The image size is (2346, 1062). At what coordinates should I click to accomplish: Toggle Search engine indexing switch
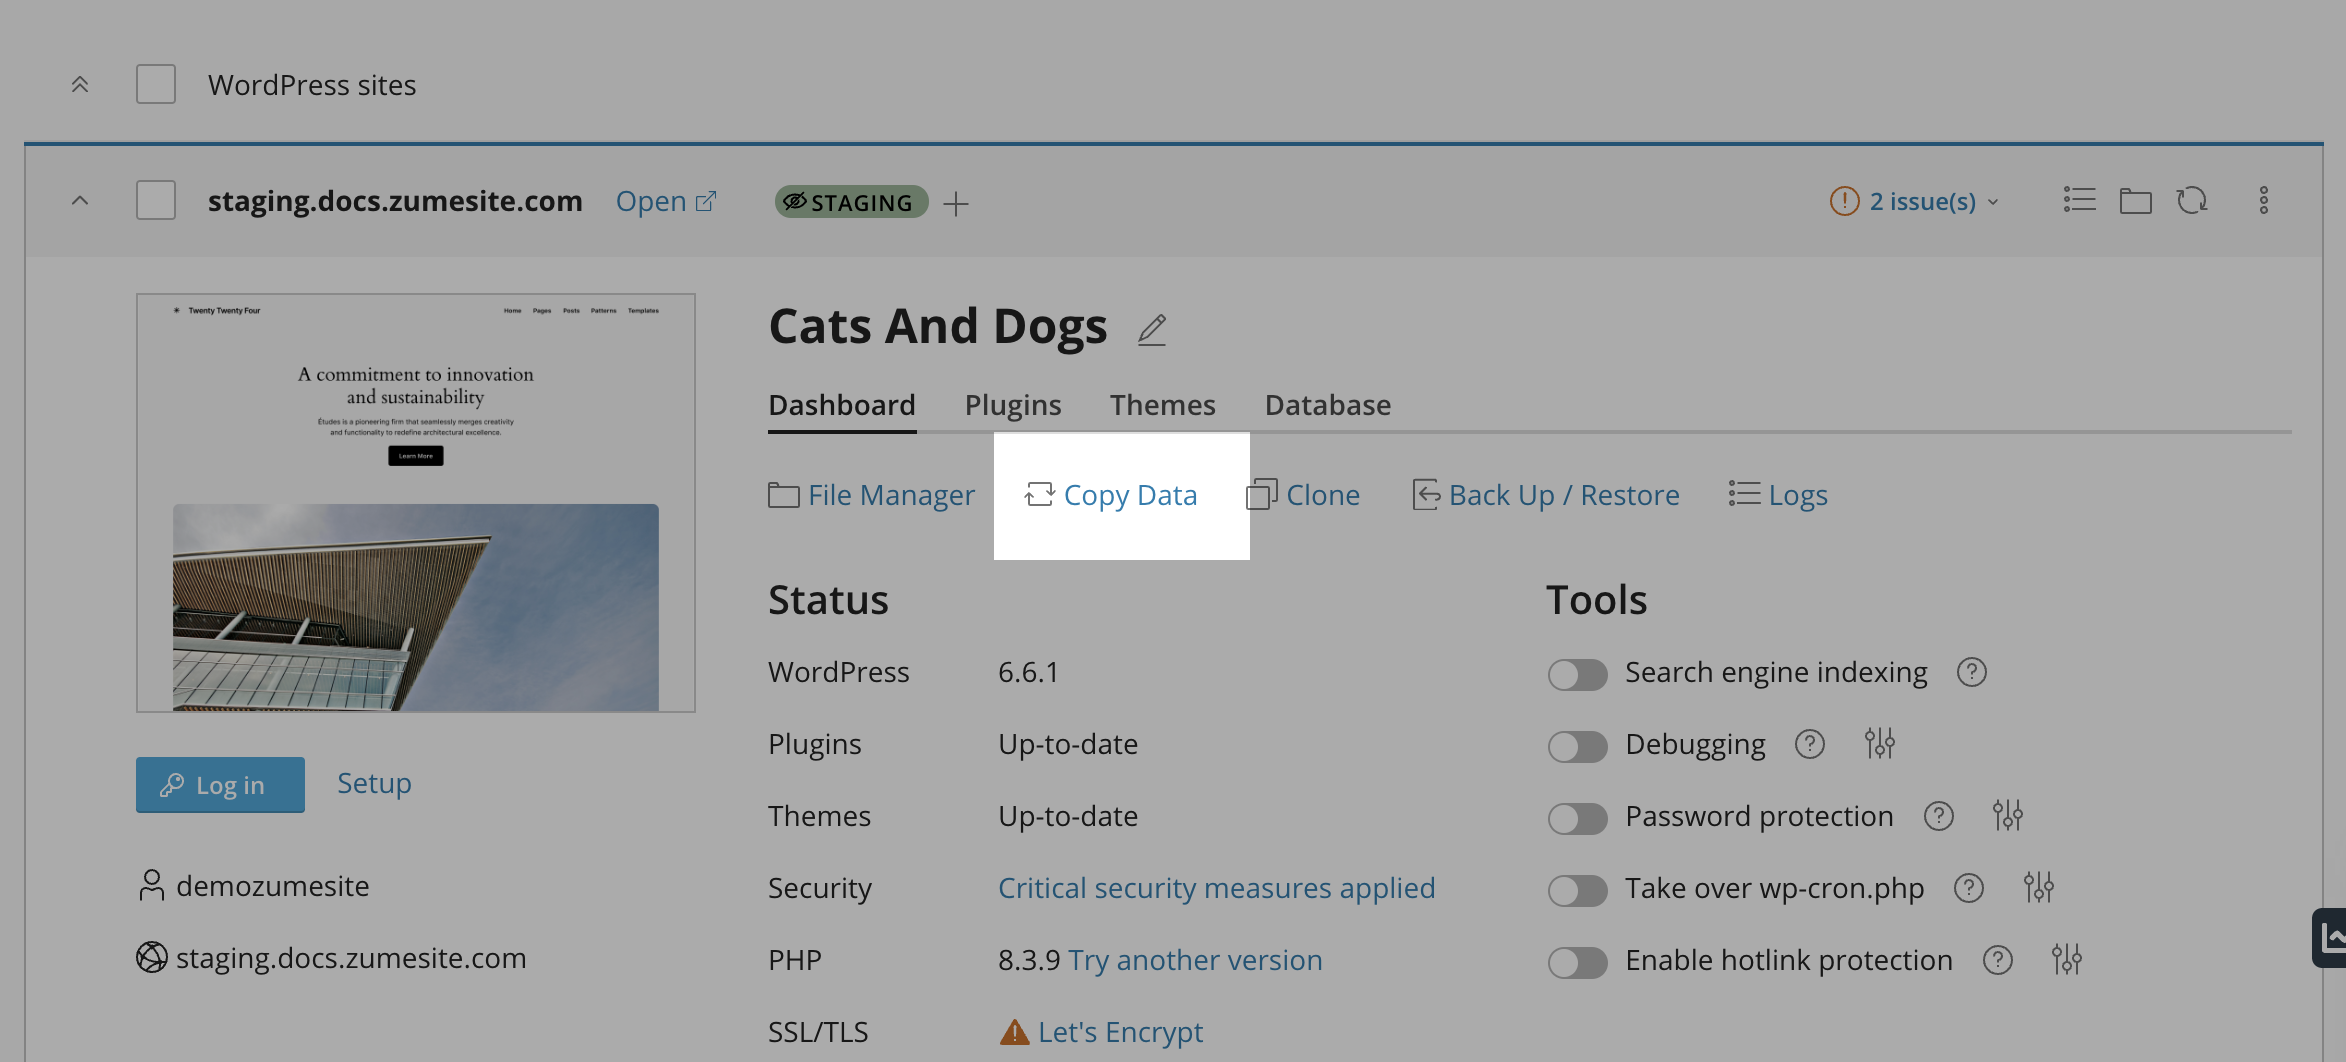click(1577, 674)
